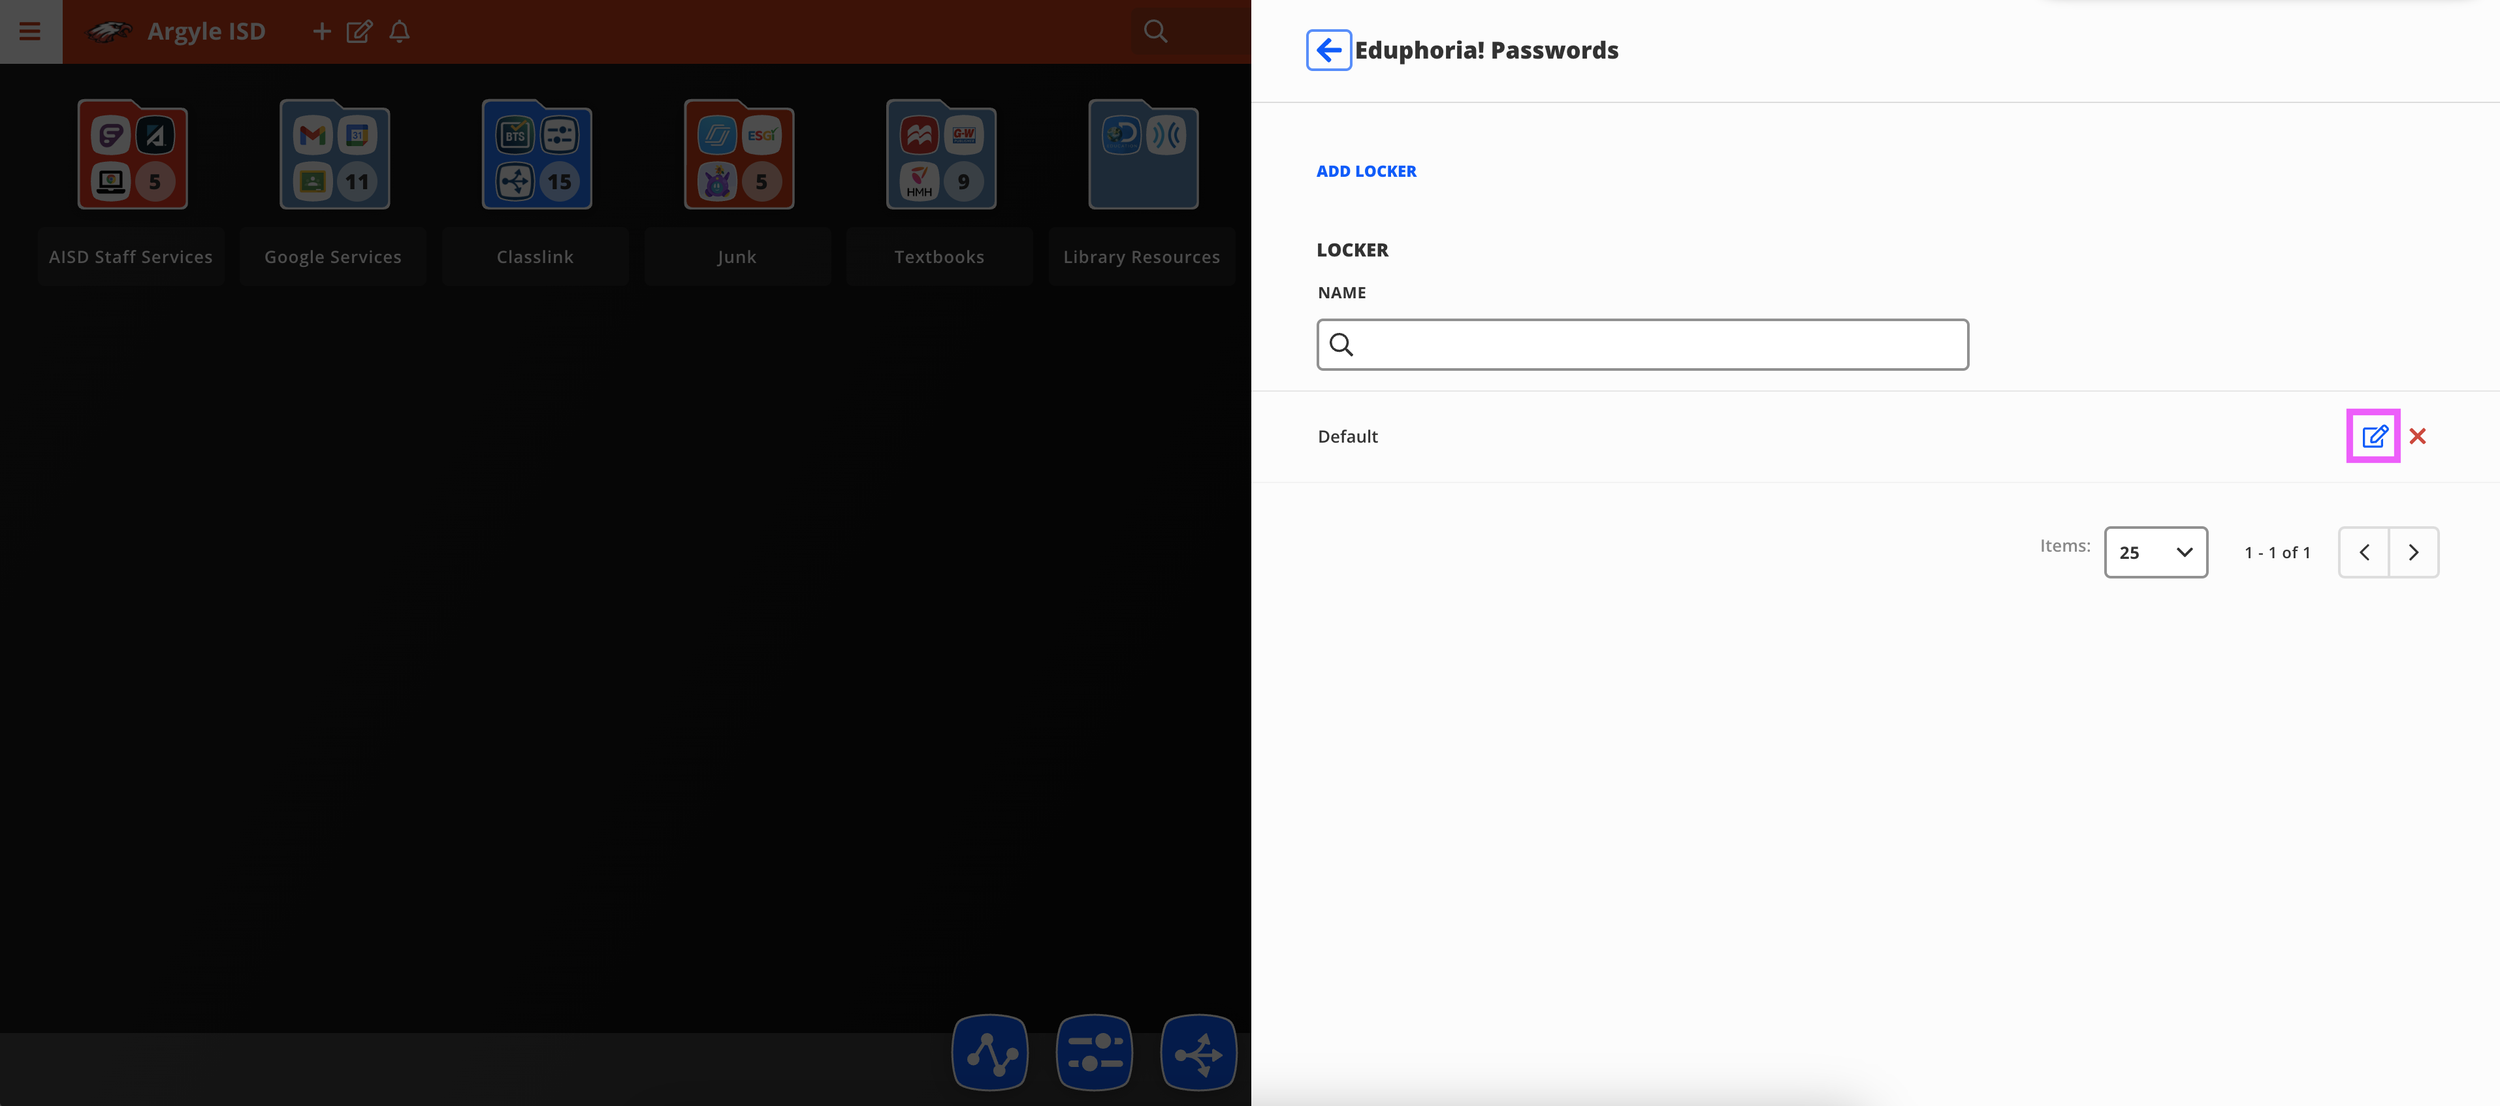Click the back arrow beside Eduphoria! Passwords
Screen dimensions: 2500x1106
(x=1328, y=50)
